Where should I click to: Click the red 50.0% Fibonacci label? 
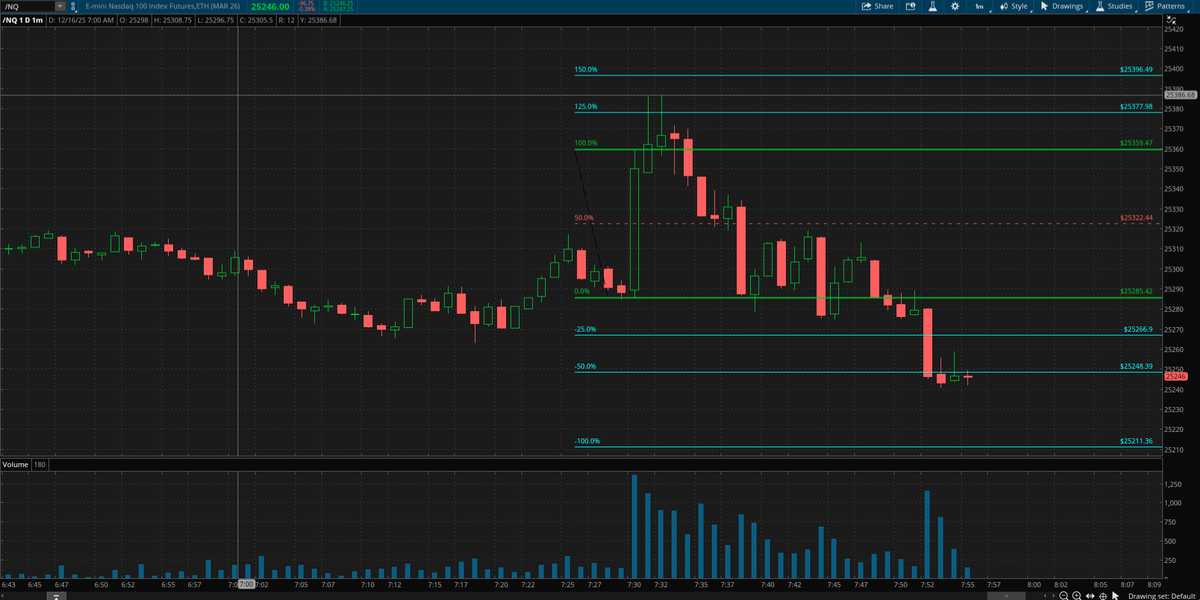[584, 218]
